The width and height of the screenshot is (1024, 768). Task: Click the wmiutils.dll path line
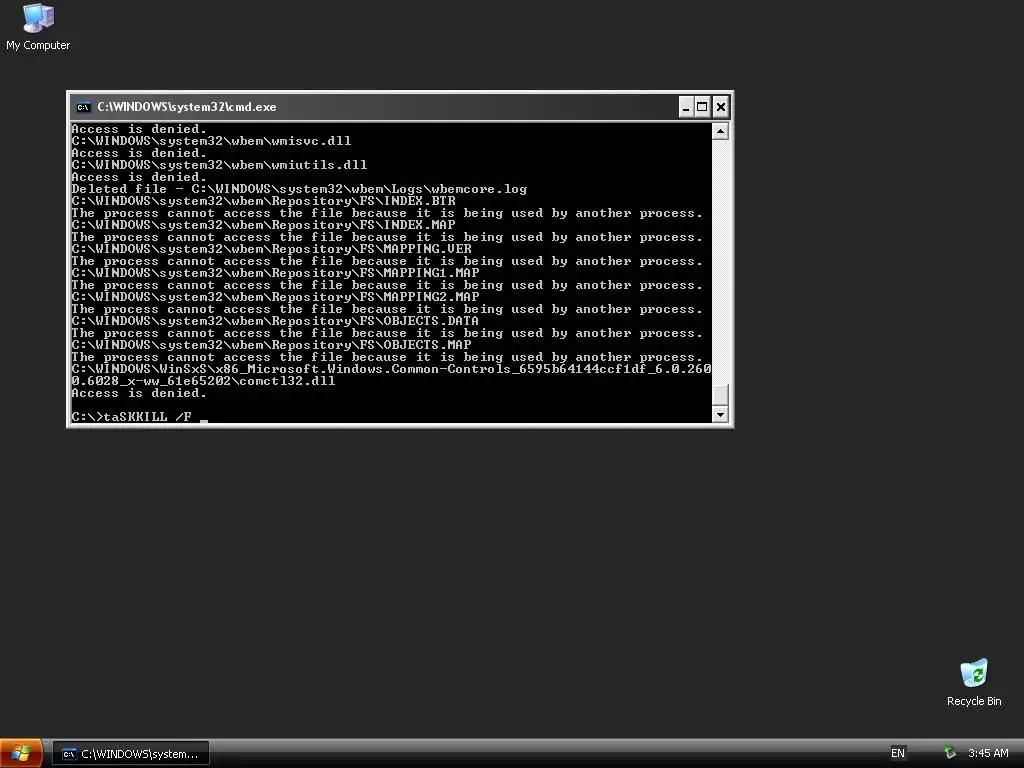coord(219,165)
